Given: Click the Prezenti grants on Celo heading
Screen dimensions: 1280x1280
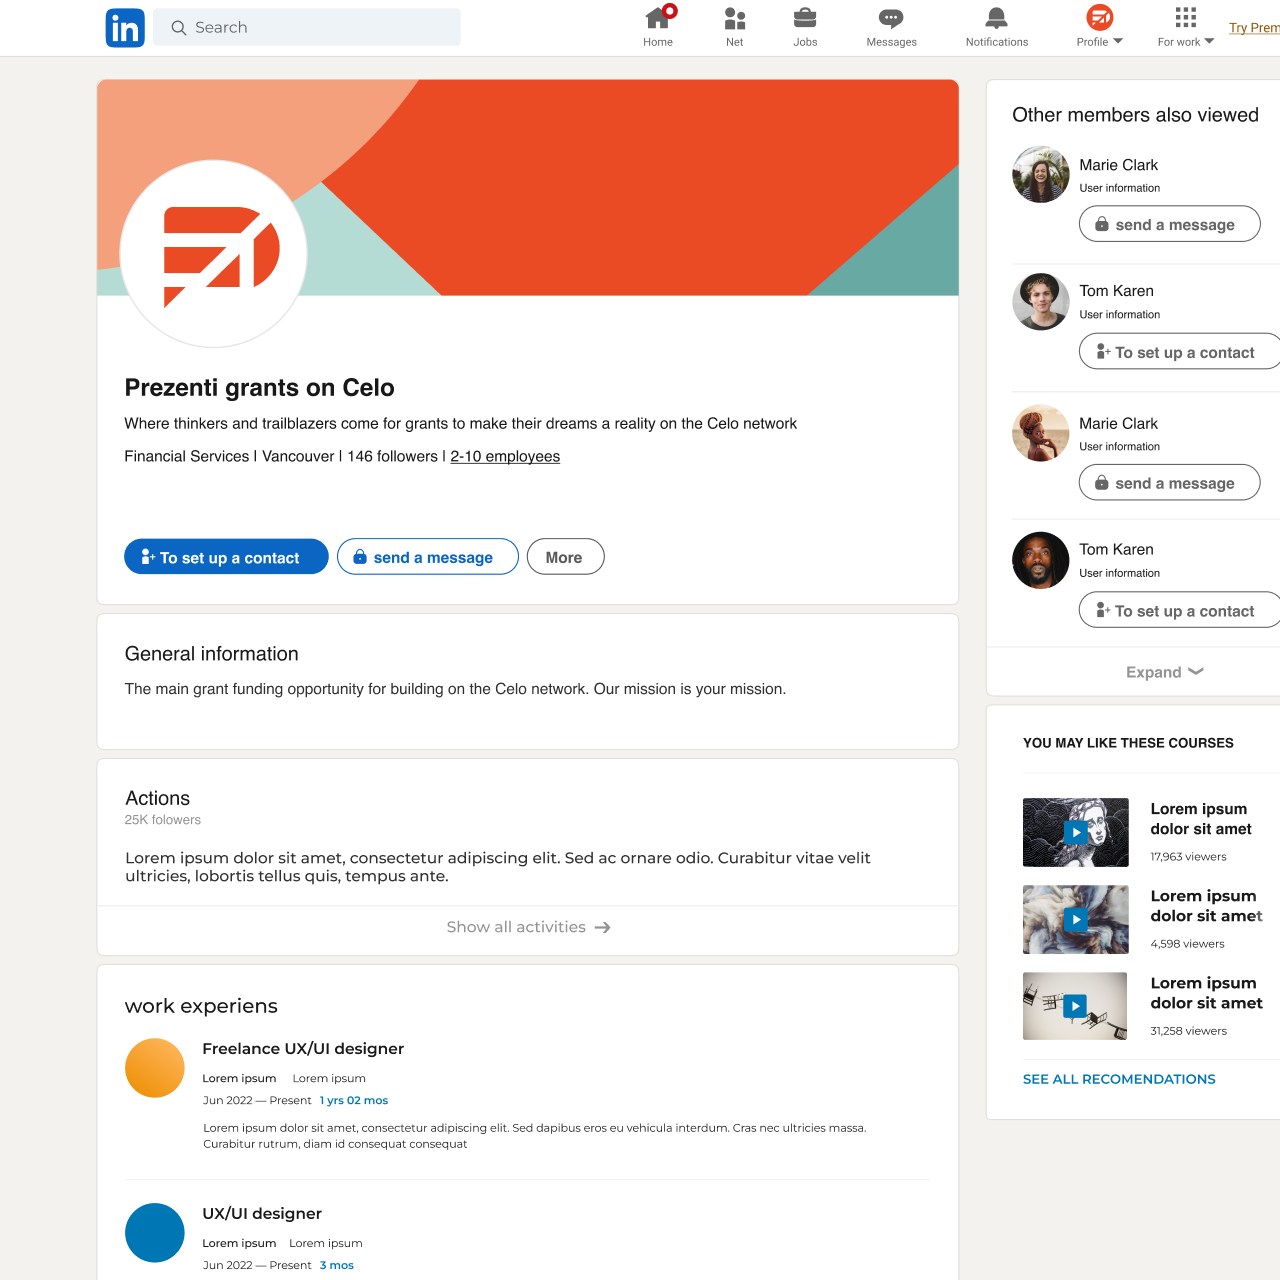Looking at the screenshot, I should point(259,387).
